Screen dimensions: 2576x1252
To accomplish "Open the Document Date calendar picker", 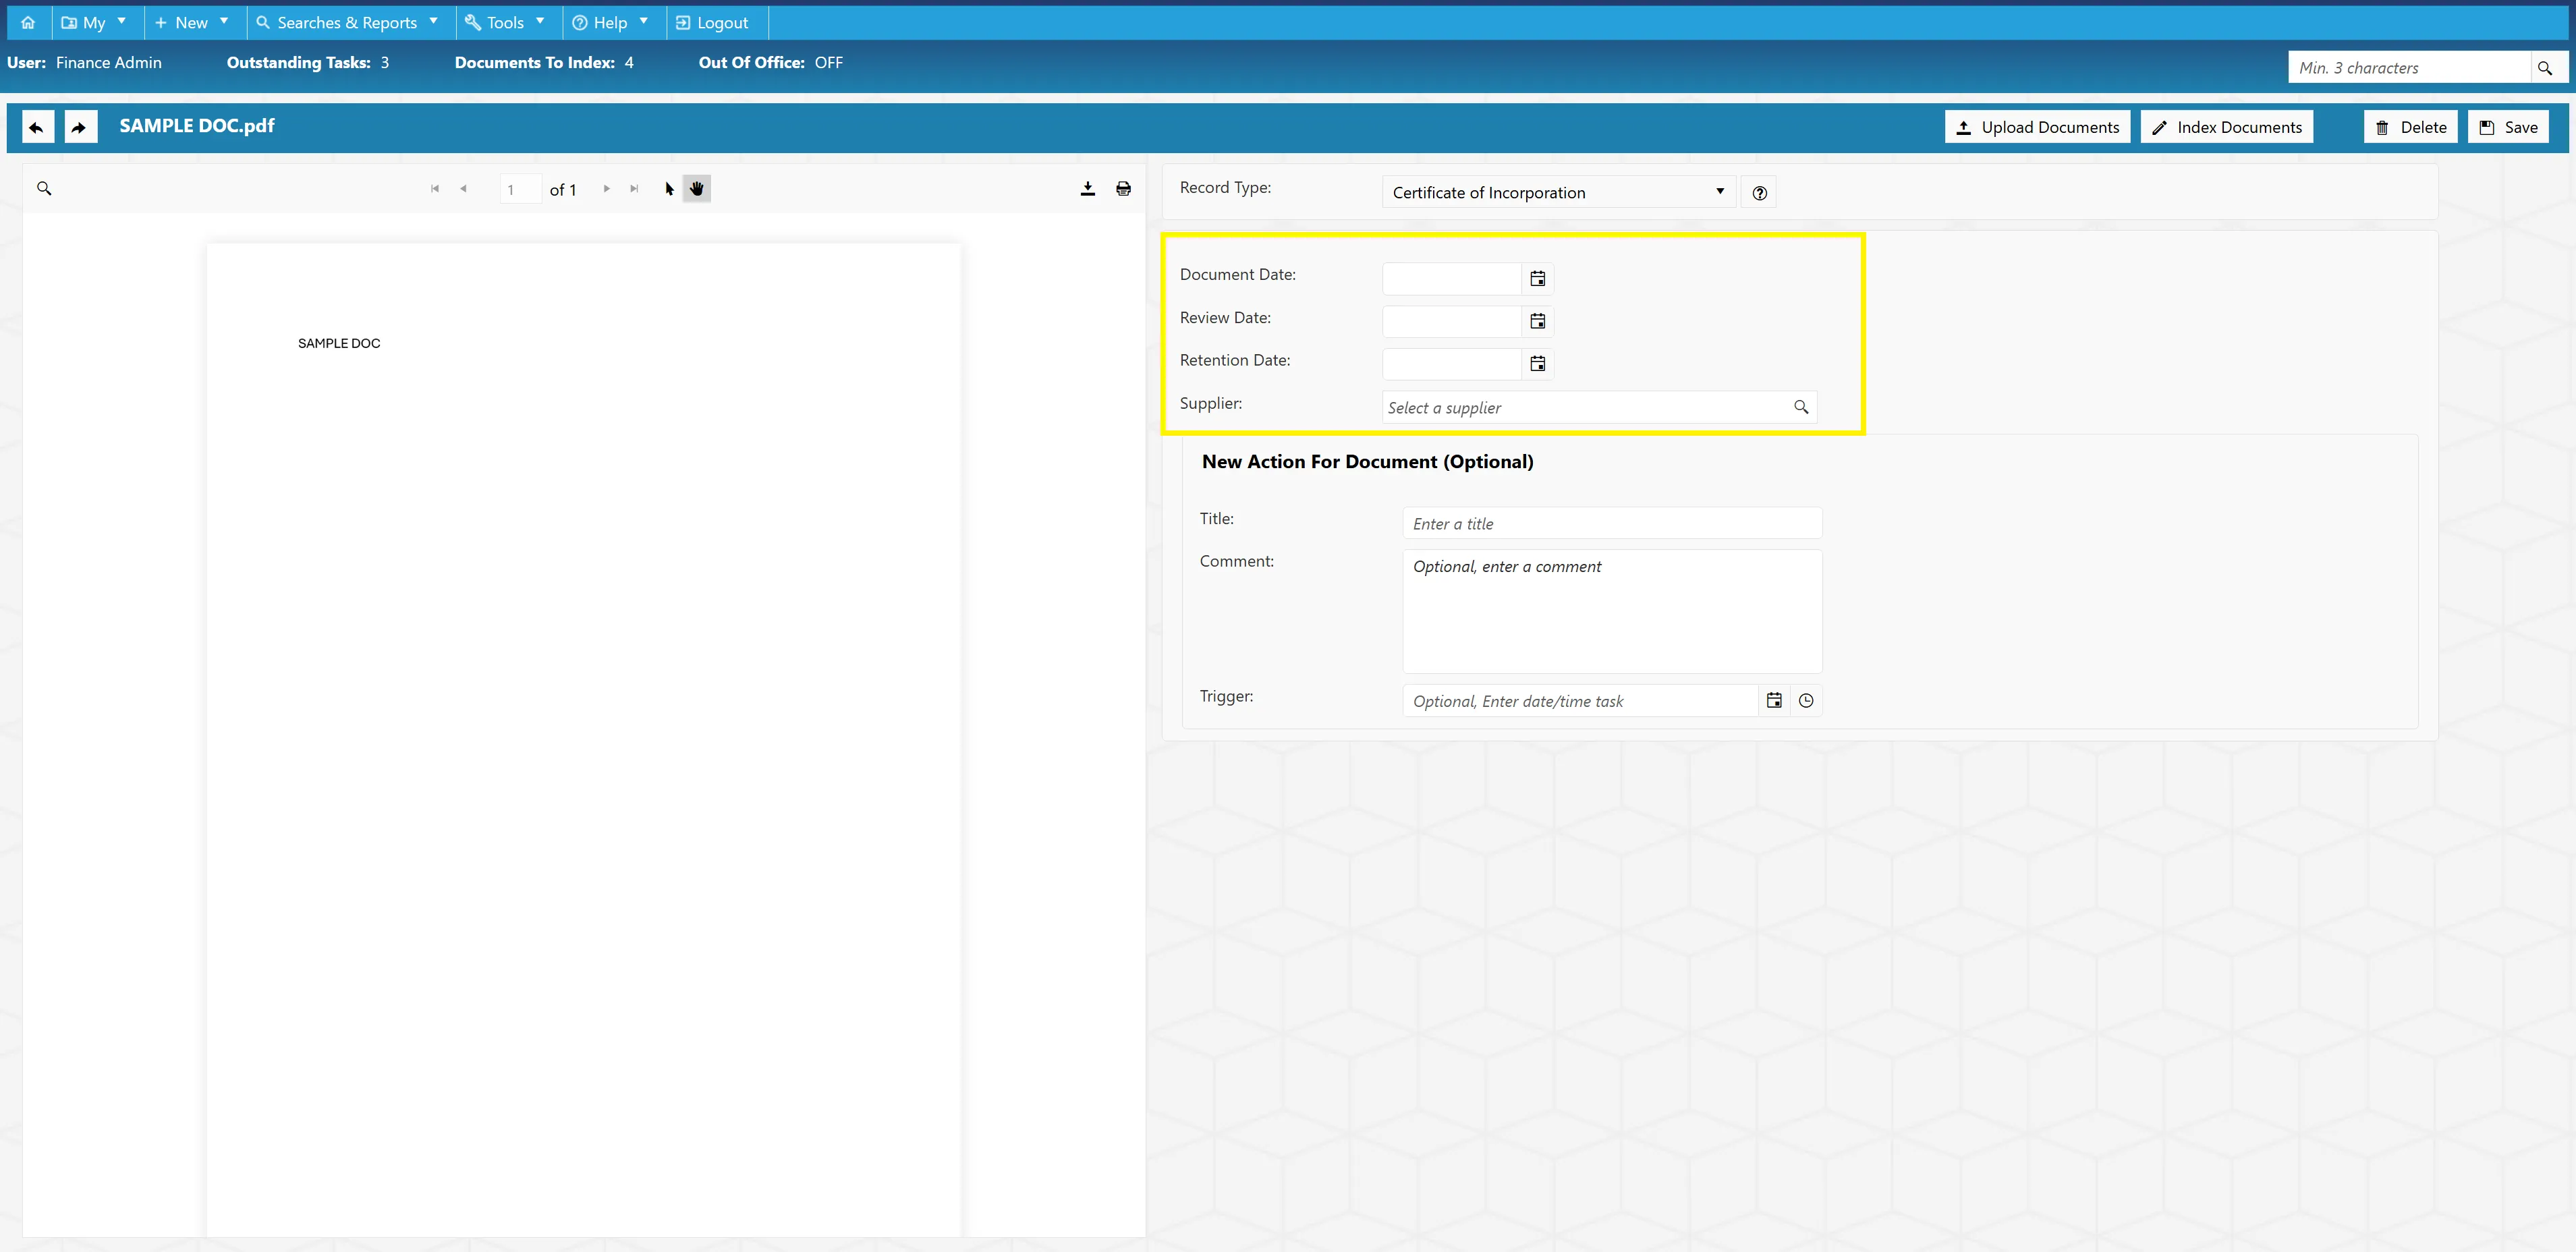I will [x=1537, y=279].
